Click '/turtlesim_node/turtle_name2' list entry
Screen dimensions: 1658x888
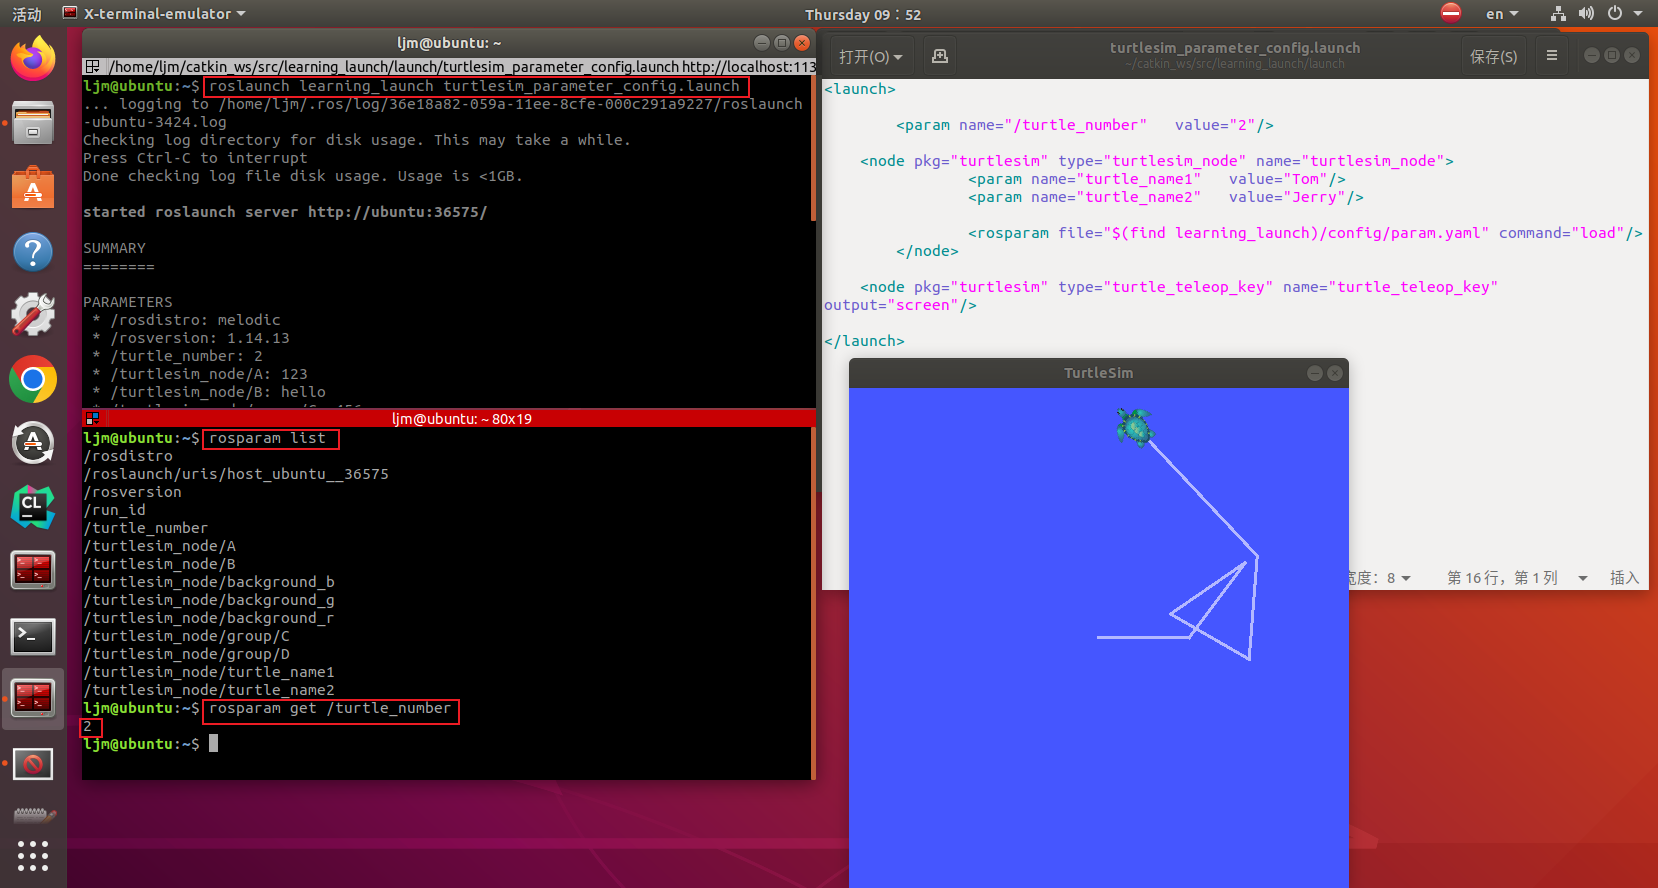[x=209, y=690]
